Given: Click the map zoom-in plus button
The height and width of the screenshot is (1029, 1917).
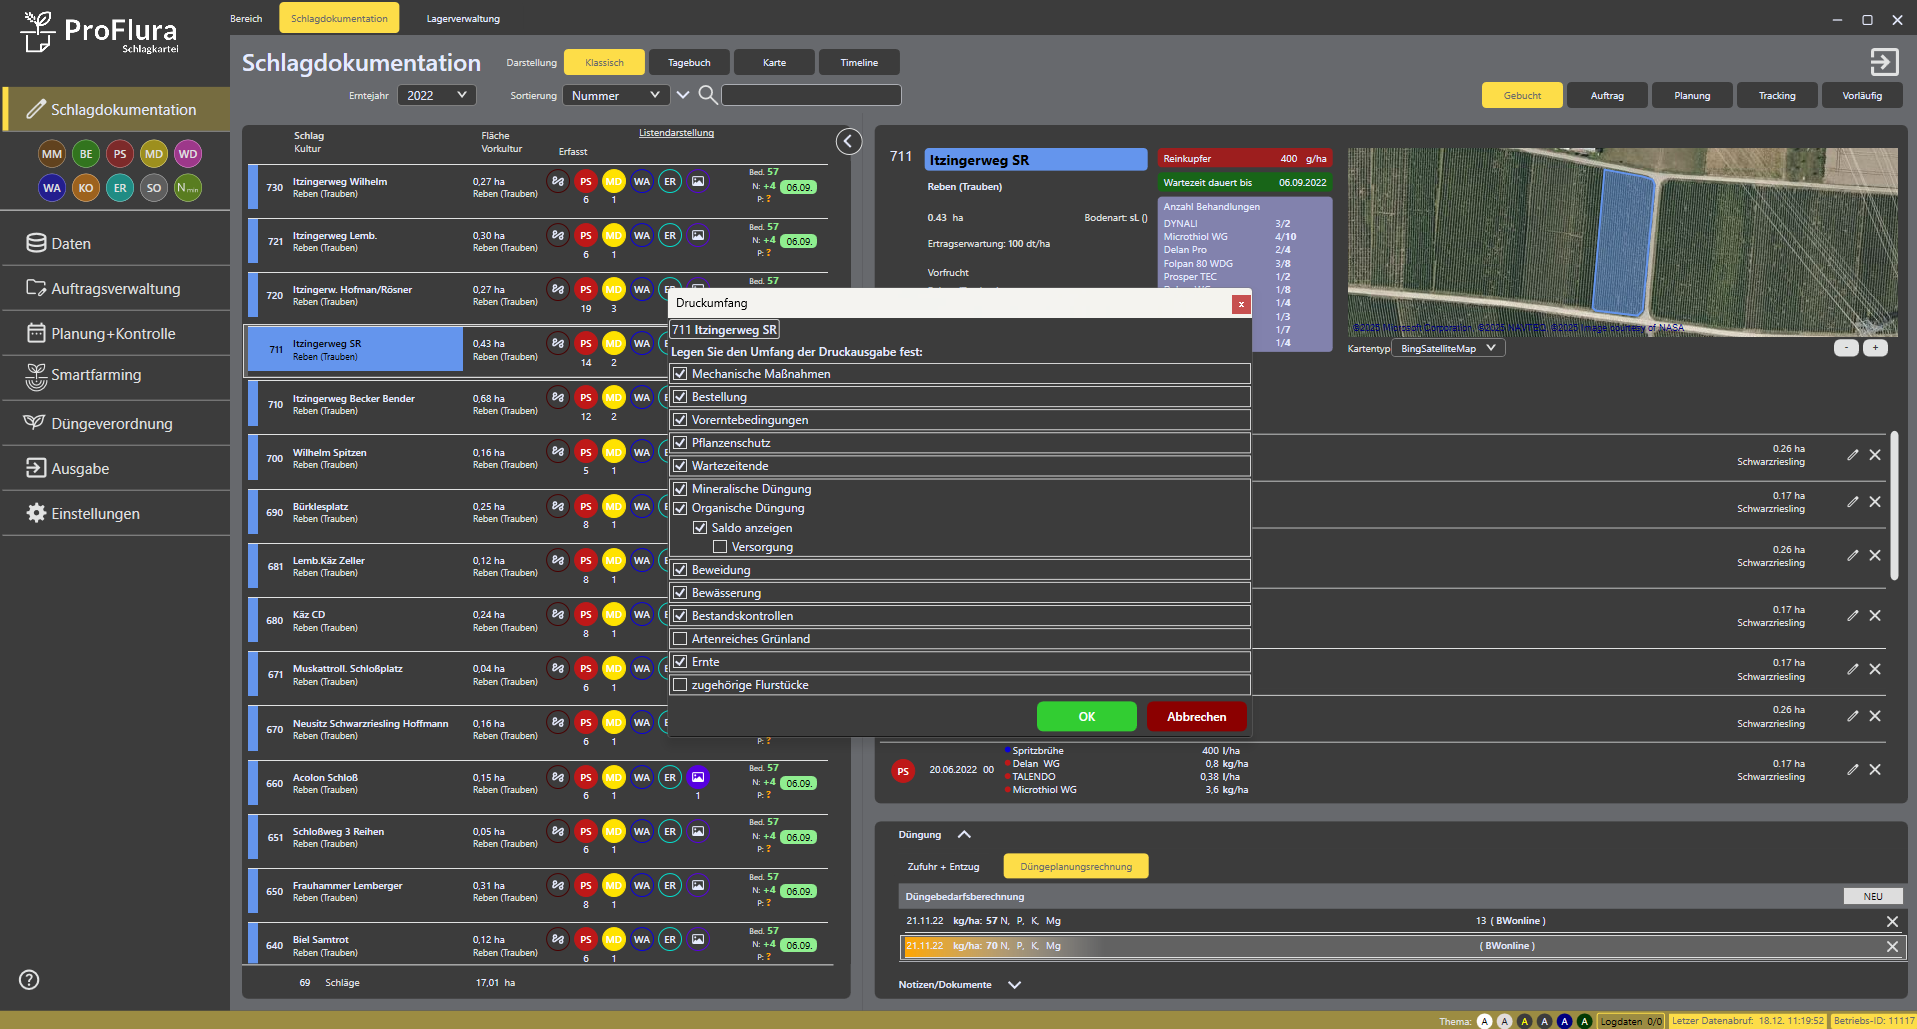Looking at the screenshot, I should click(1875, 348).
